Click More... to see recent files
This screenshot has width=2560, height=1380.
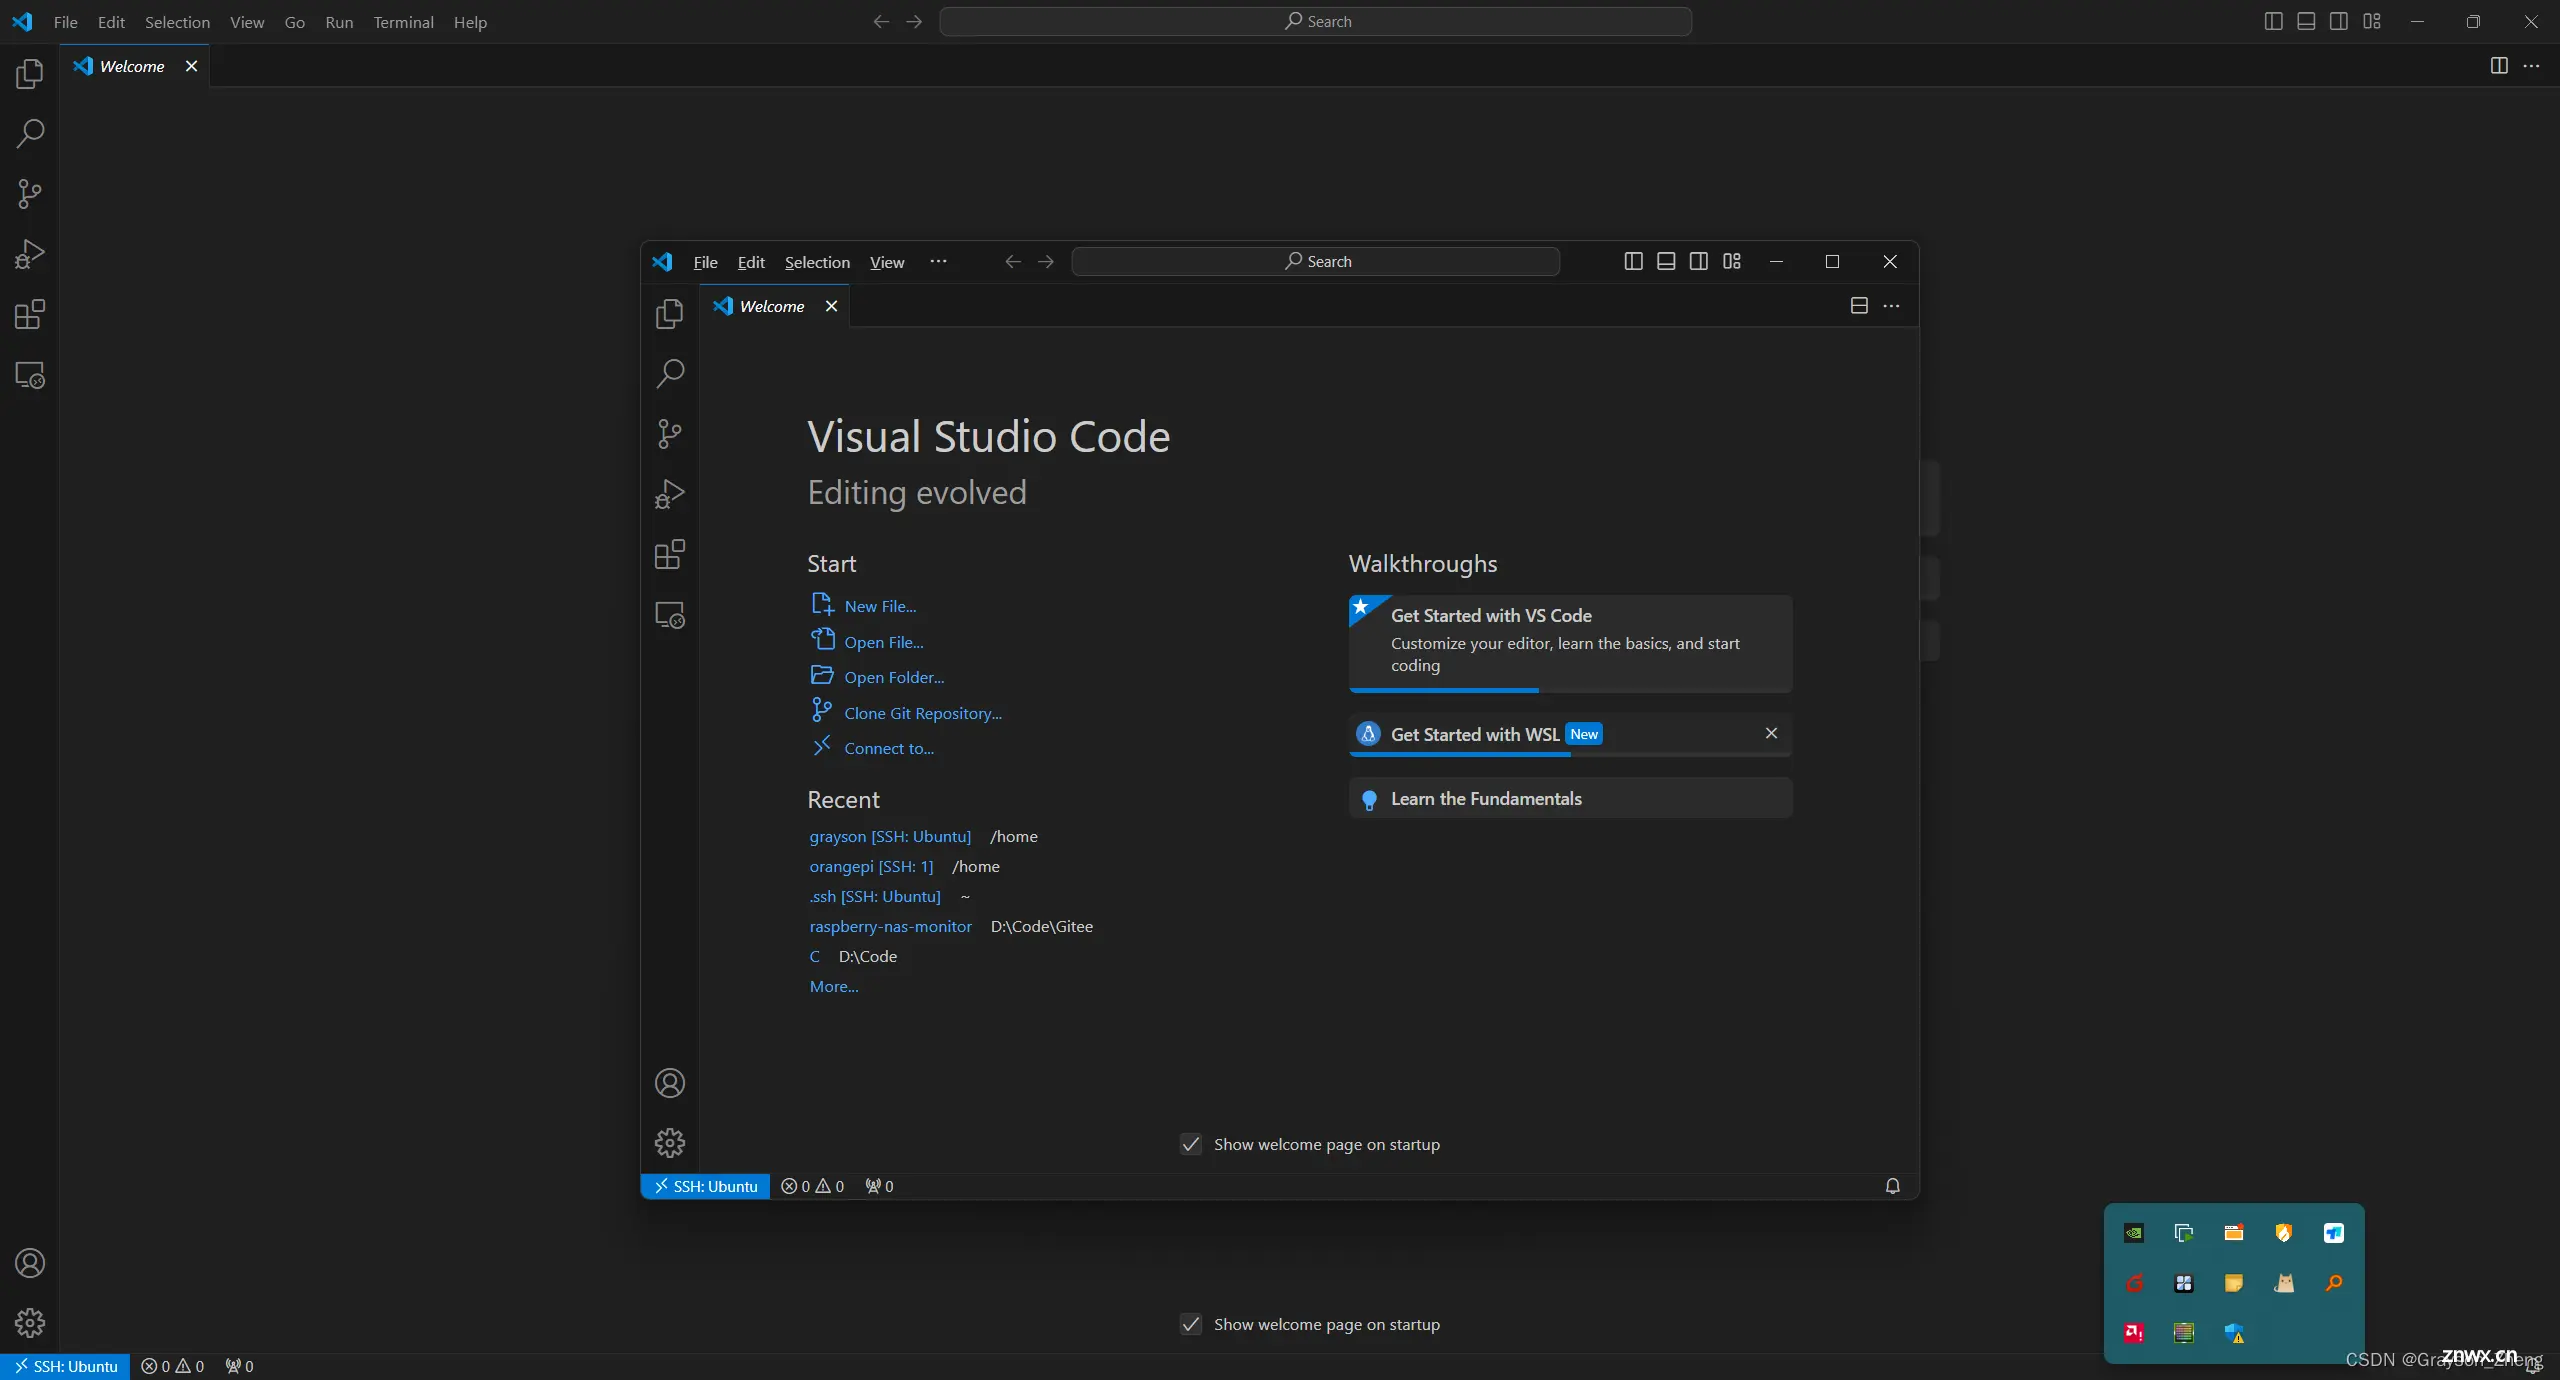[832, 986]
